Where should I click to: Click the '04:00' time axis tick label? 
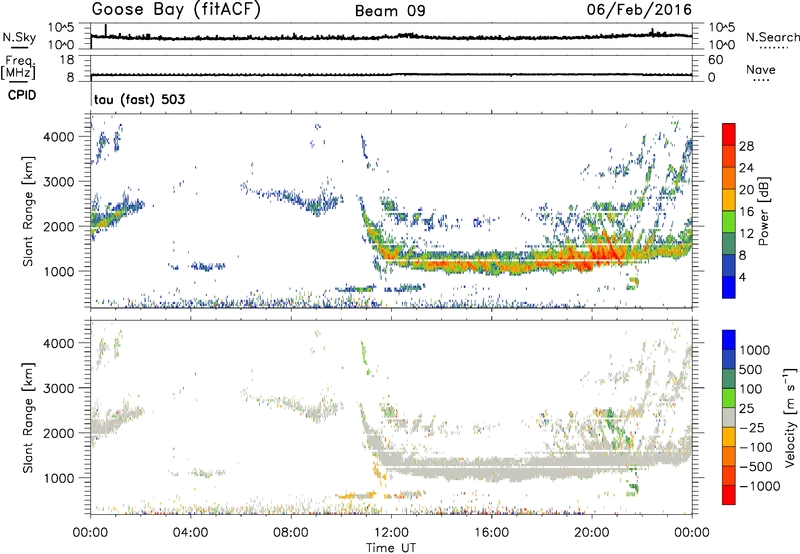(191, 533)
